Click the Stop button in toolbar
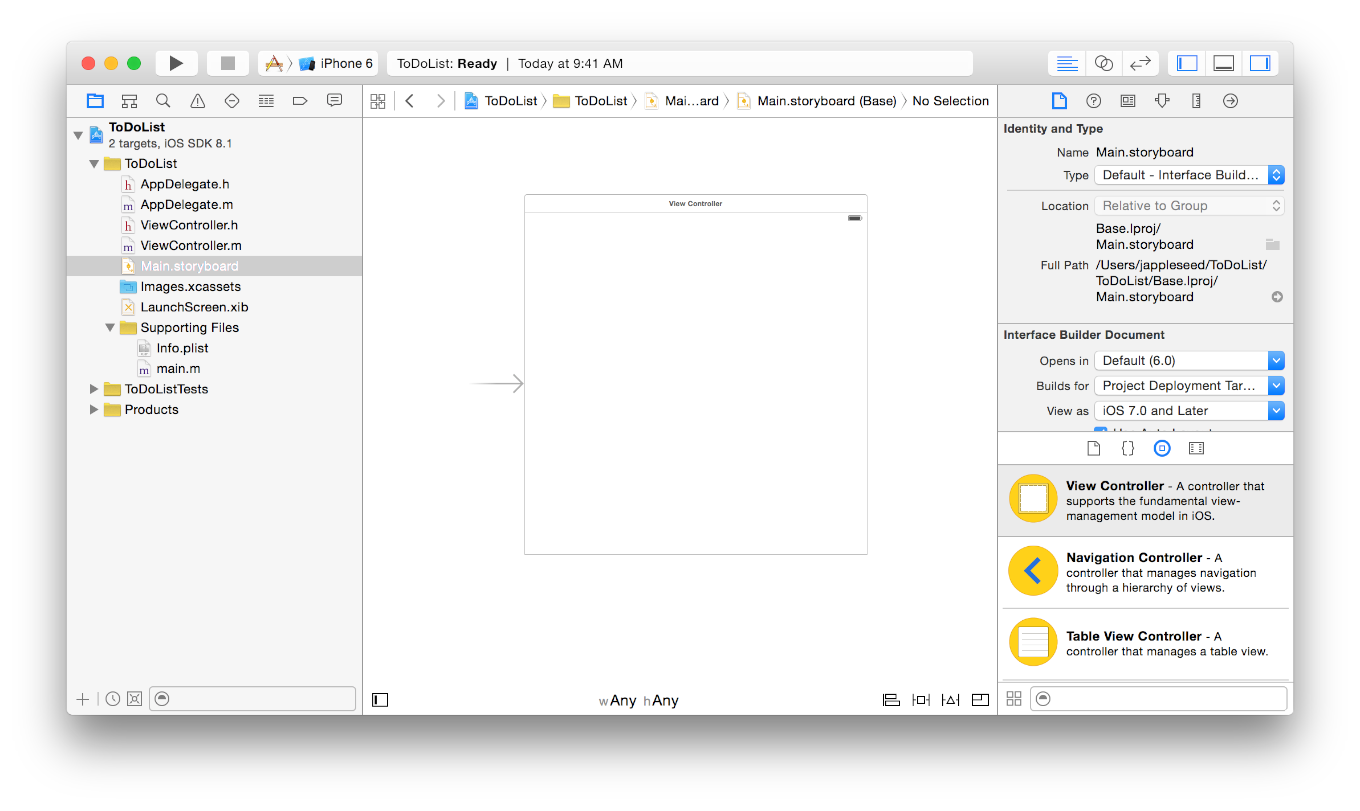Image resolution: width=1360 pixels, height=811 pixels. click(228, 63)
